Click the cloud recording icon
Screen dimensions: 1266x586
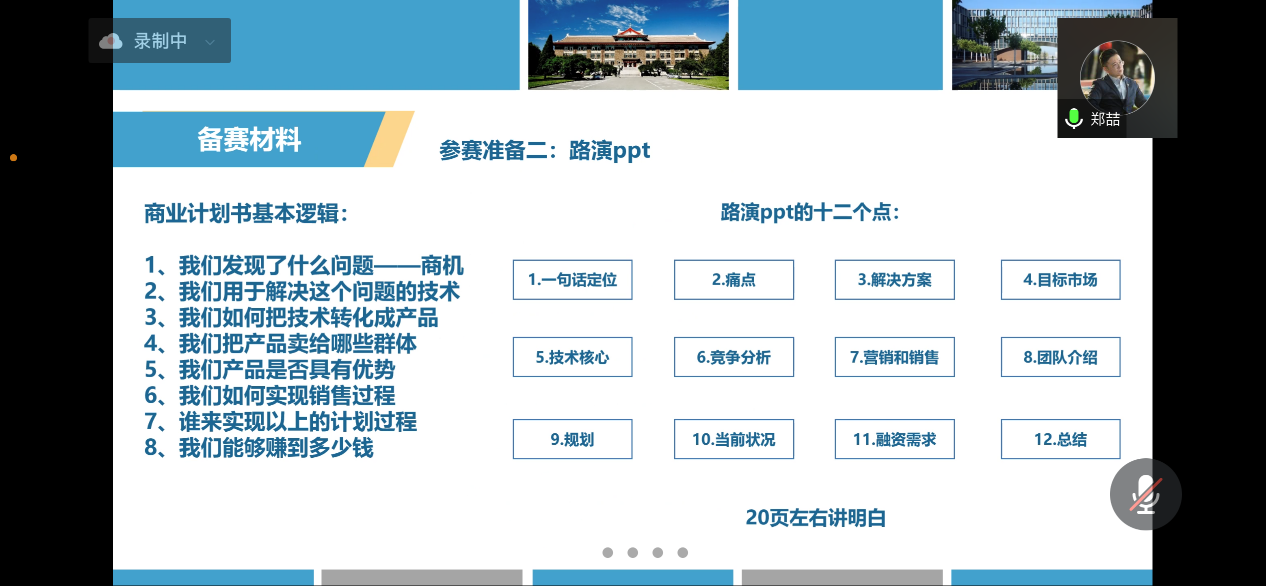(111, 41)
